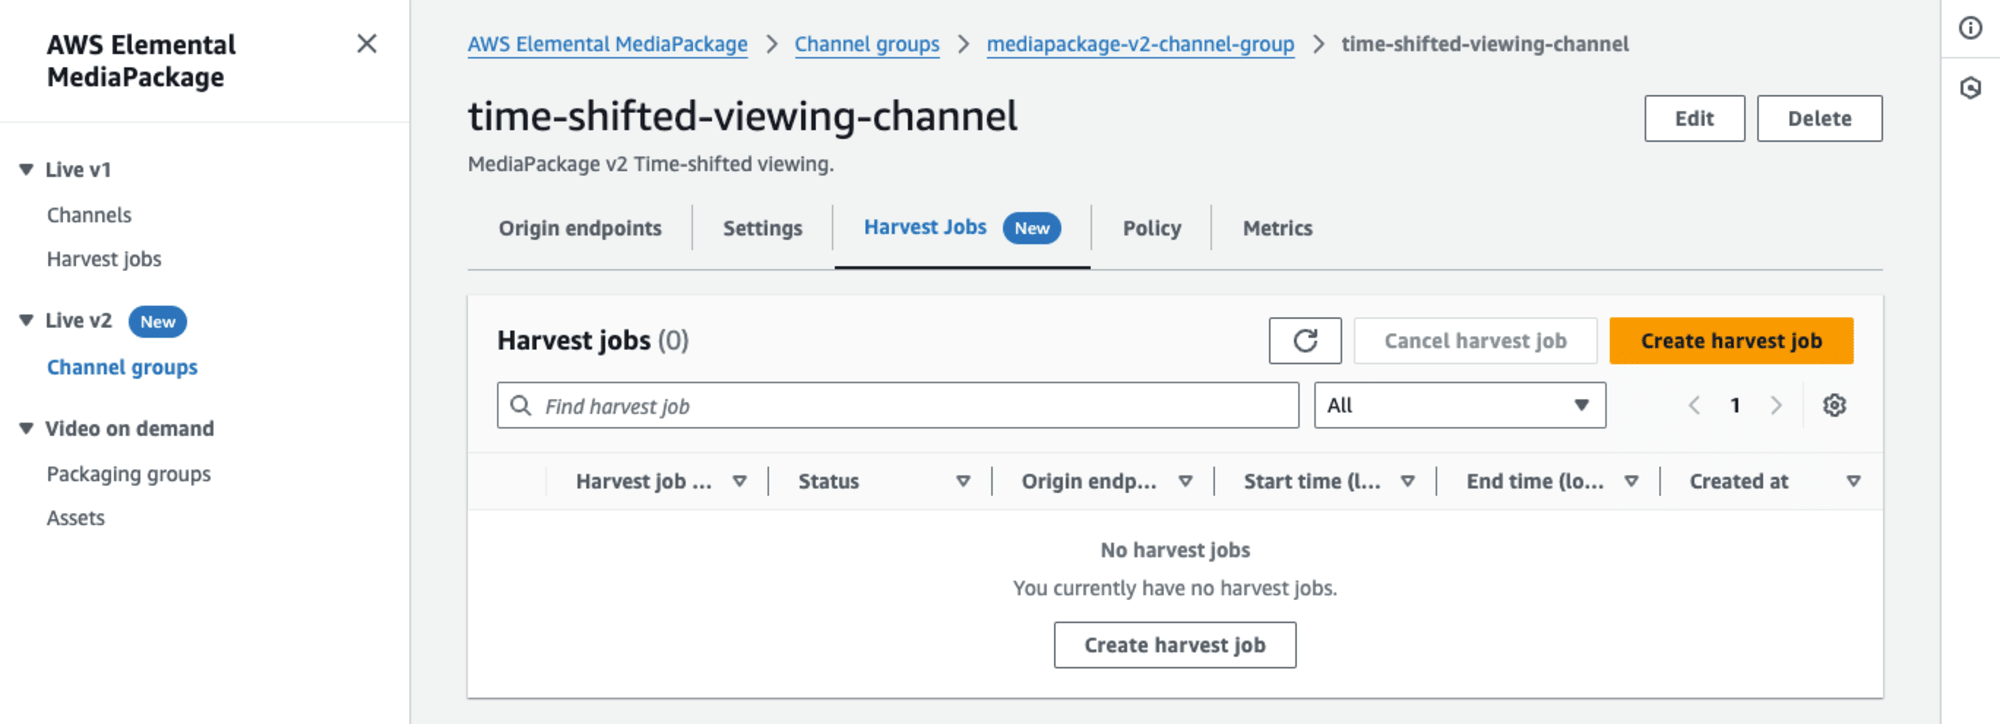The height and width of the screenshot is (724, 2000).
Task: Collapse the Video on demand section
Action: pyautogui.click(x=26, y=429)
